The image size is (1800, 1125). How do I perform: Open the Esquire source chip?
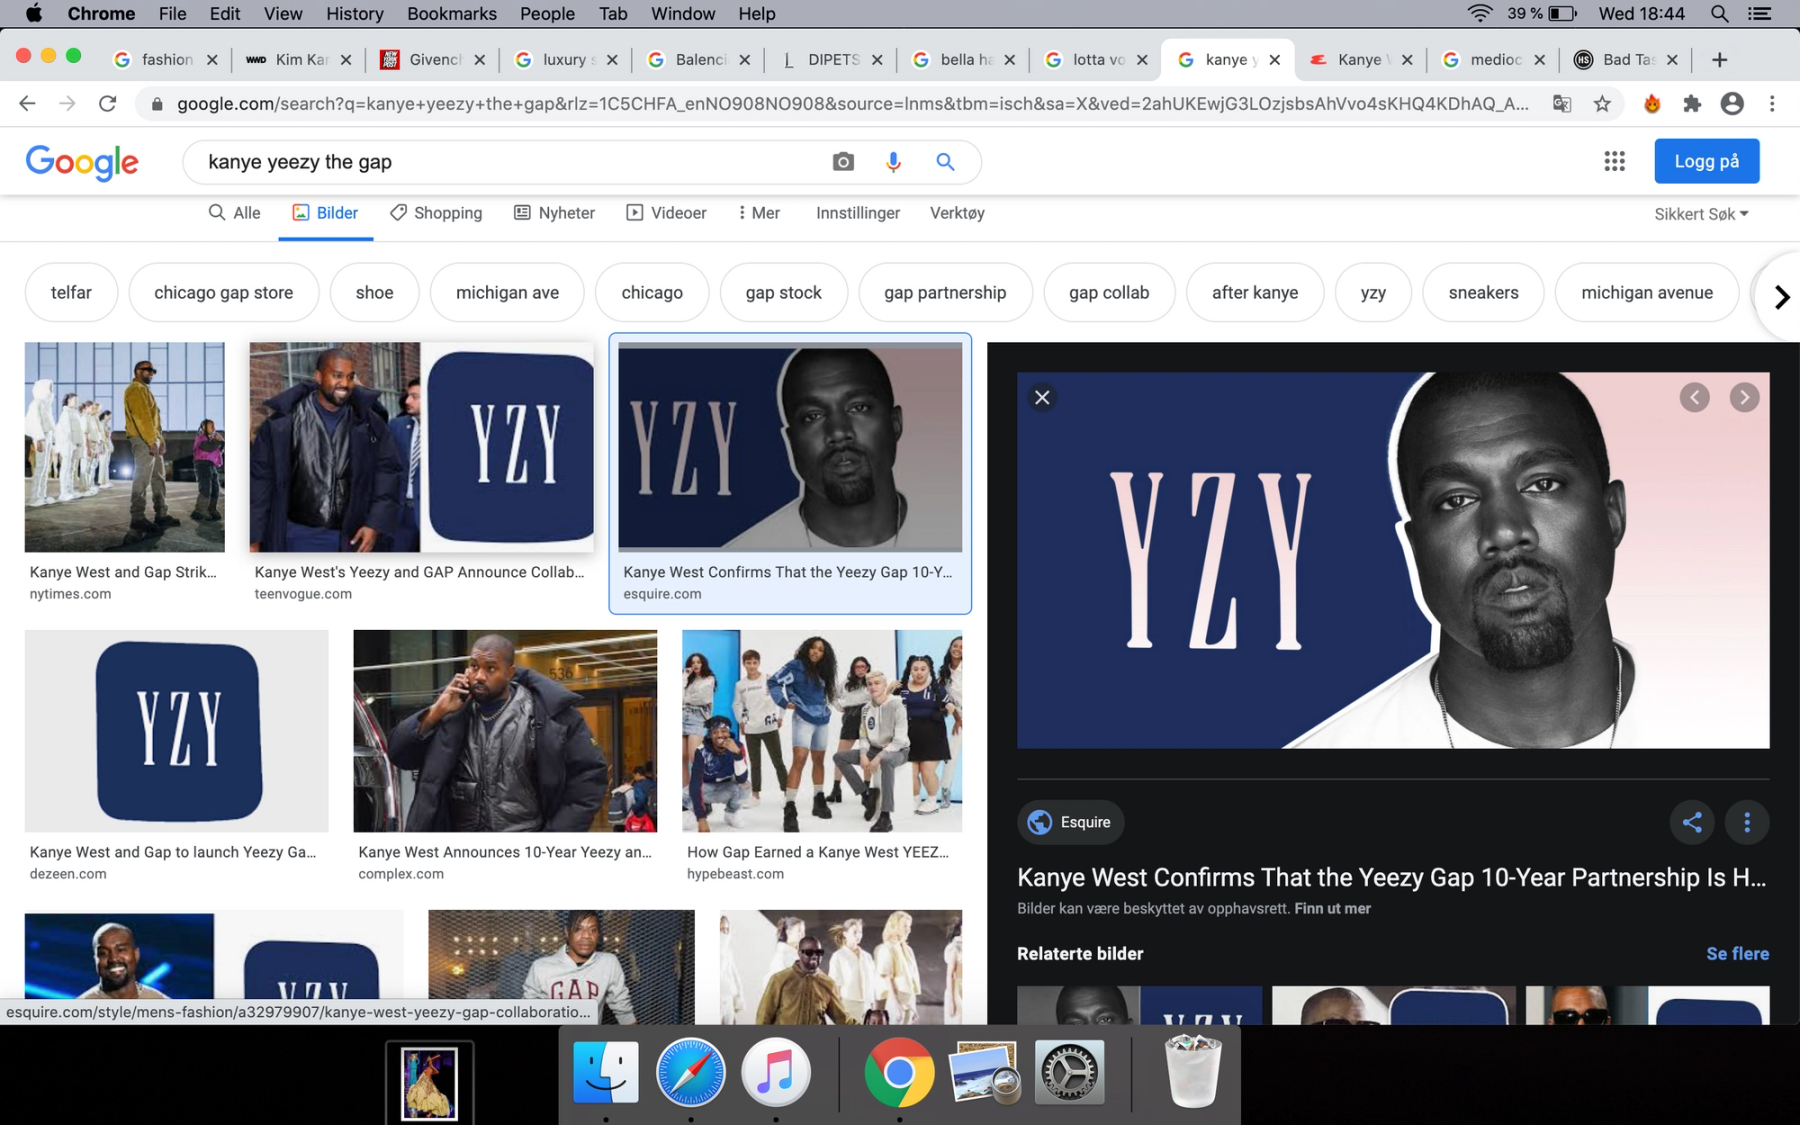[x=1070, y=822]
